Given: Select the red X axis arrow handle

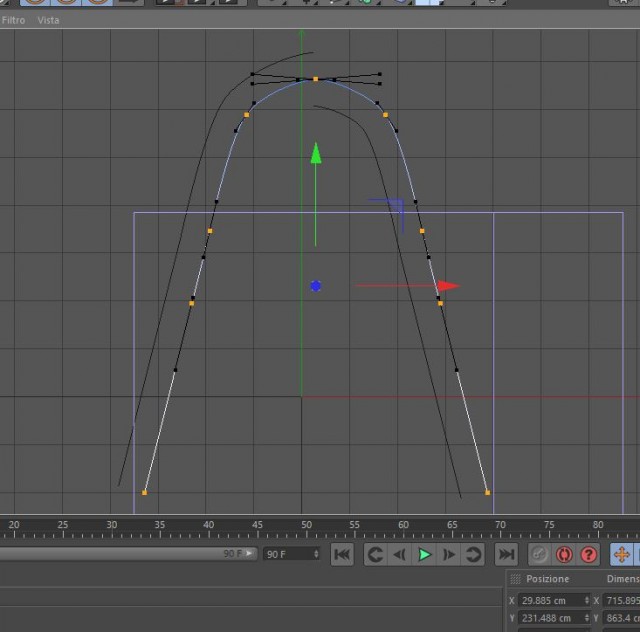Looking at the screenshot, I should pyautogui.click(x=449, y=286).
